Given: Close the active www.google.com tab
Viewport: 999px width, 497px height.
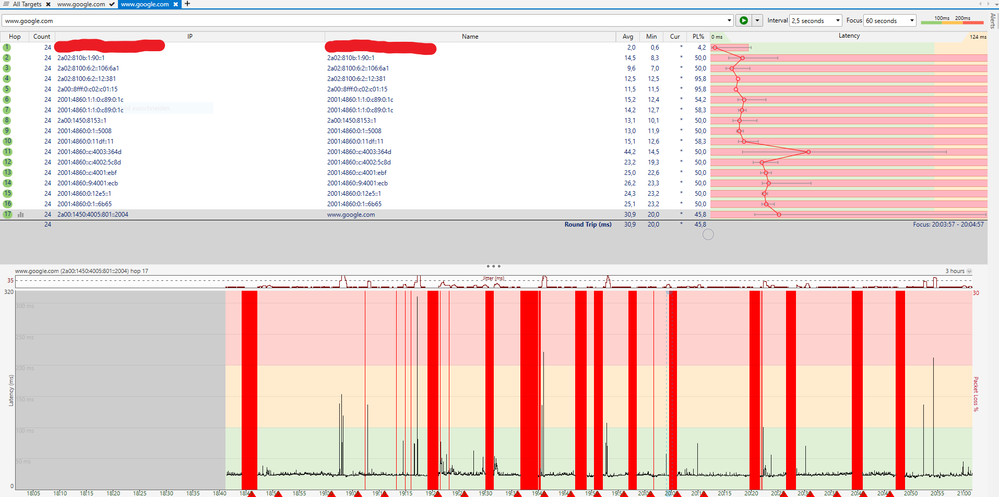Looking at the screenshot, I should pyautogui.click(x=176, y=5).
